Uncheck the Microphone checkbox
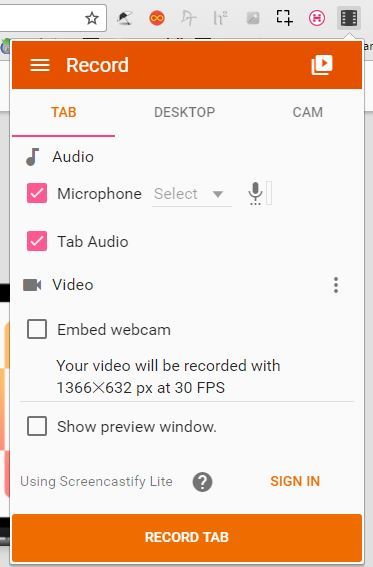This screenshot has height=567, width=373. [37, 193]
